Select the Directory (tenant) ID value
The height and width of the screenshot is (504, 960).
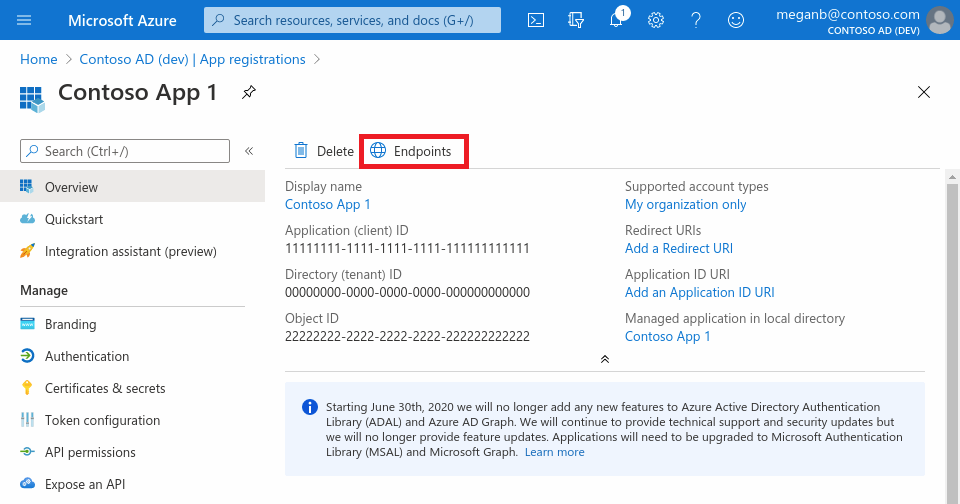click(407, 292)
